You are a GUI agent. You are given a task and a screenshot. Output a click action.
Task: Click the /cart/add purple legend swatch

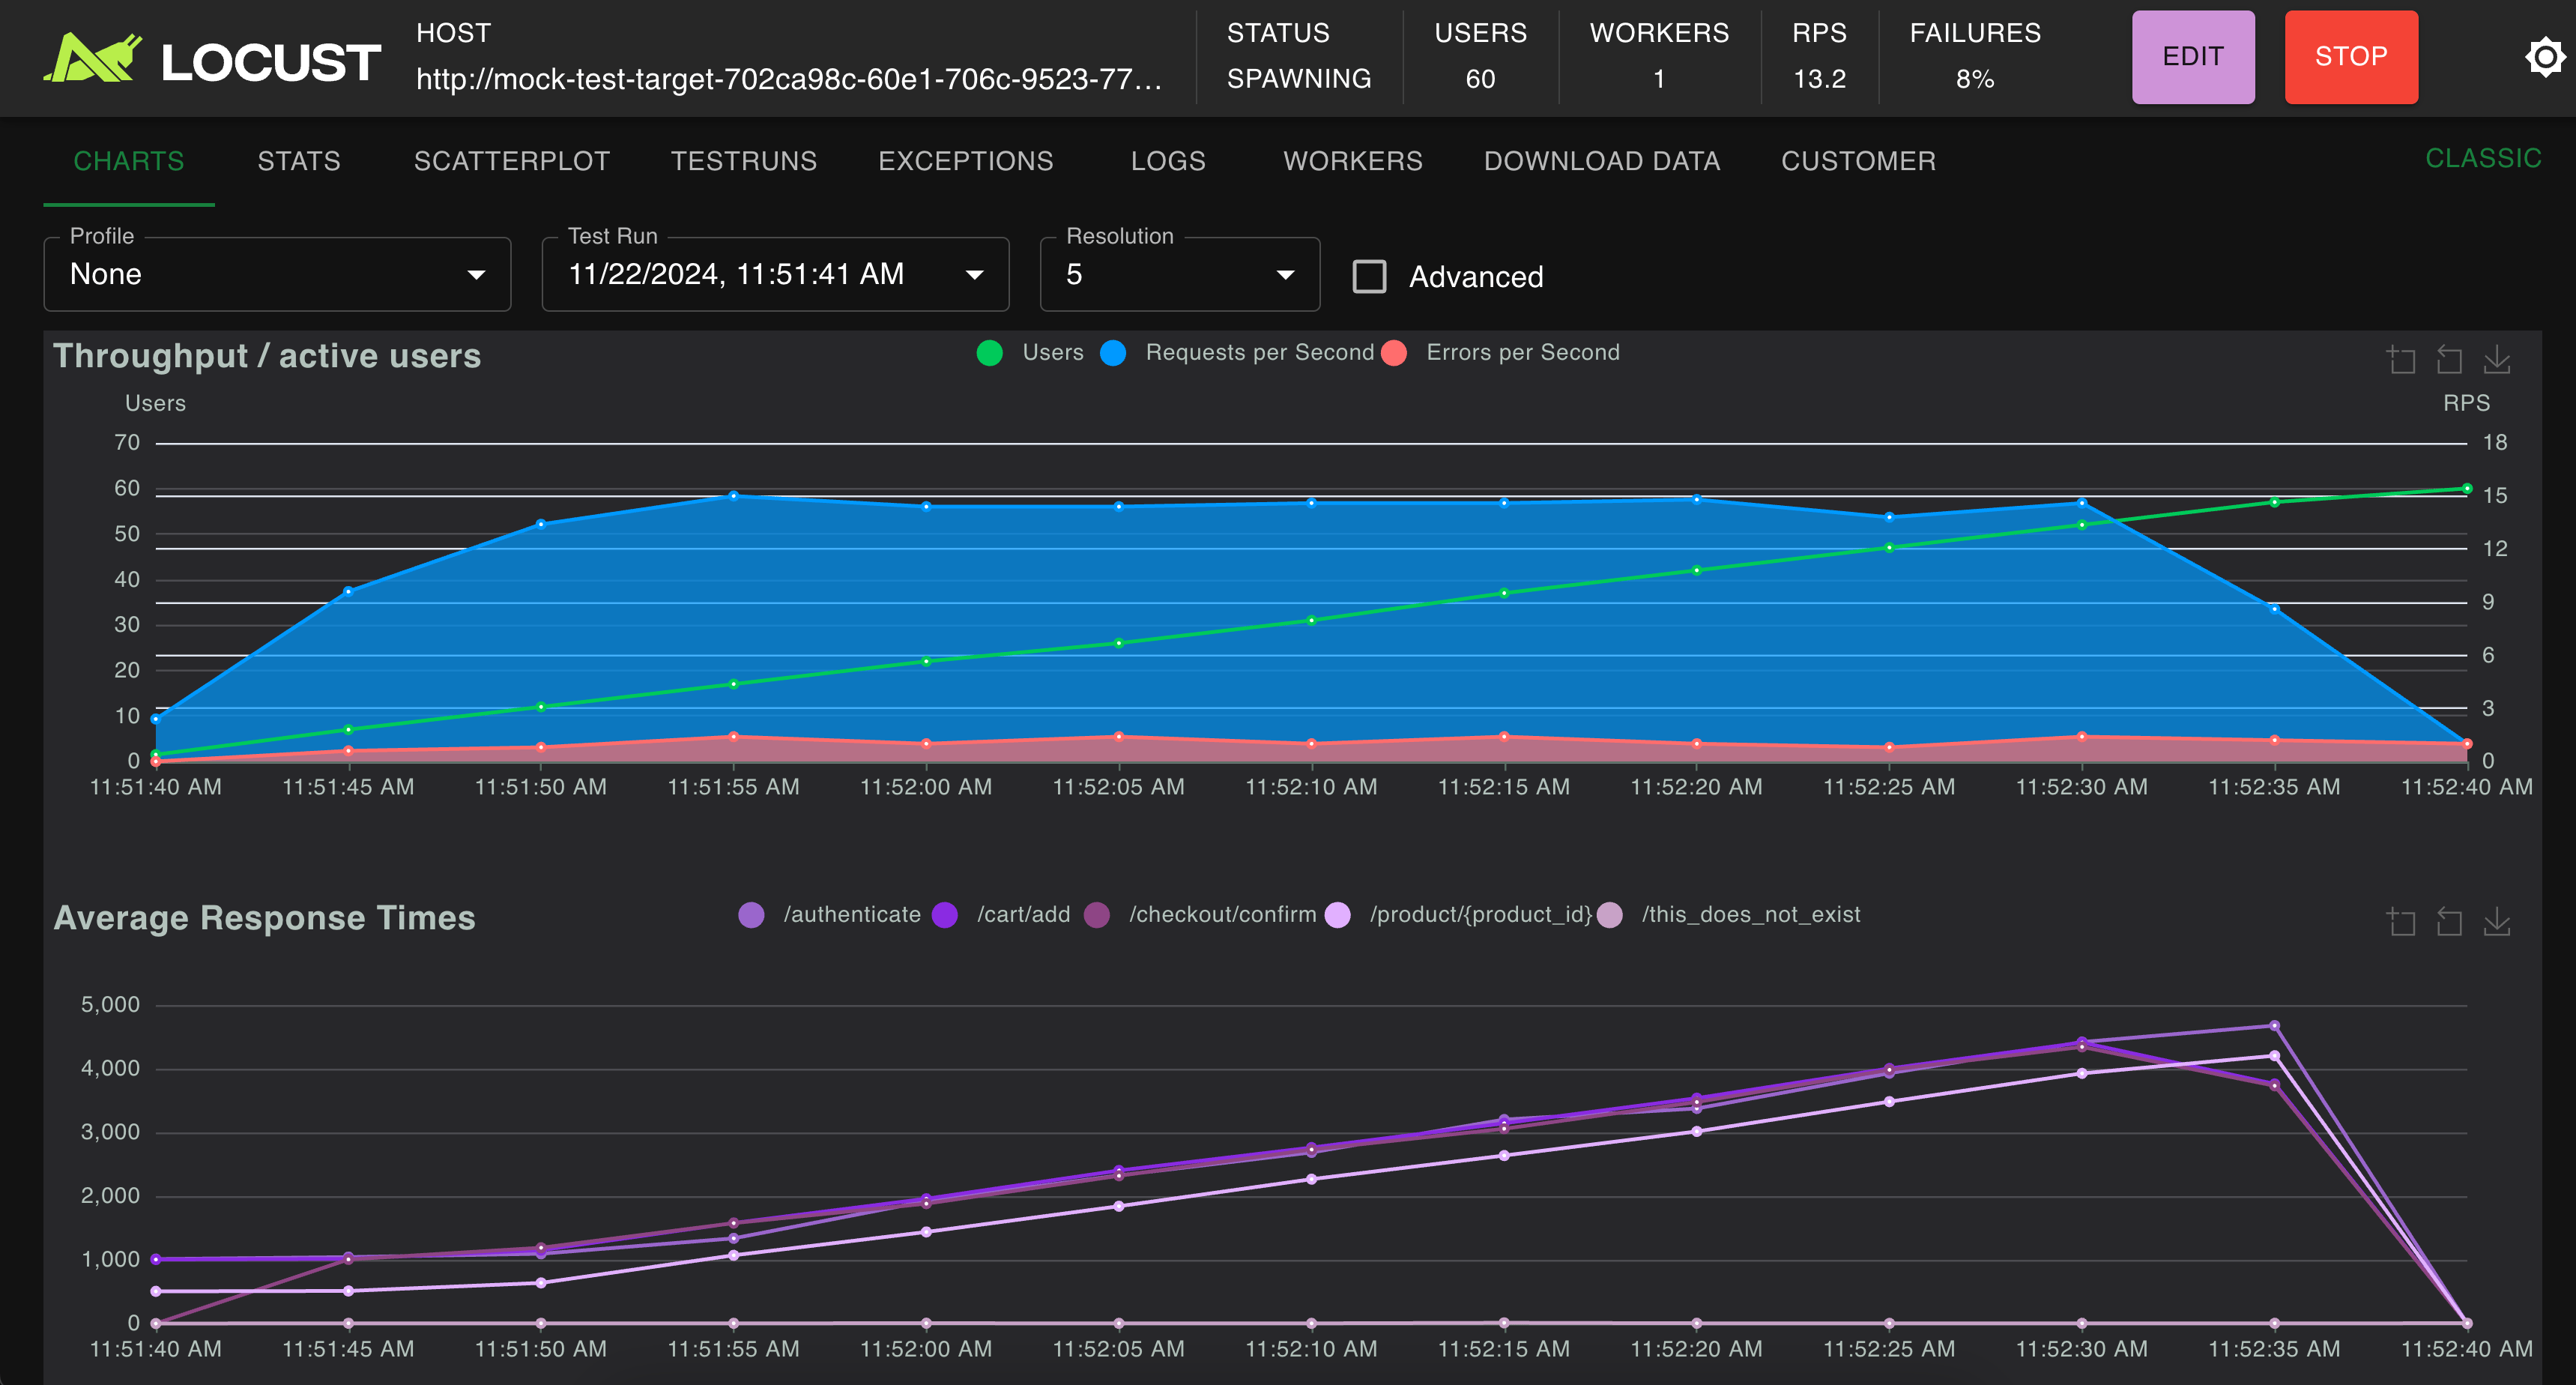pos(945,915)
